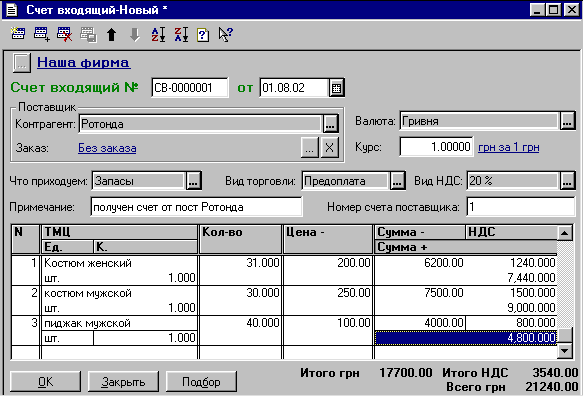
Task: Click the НДС column header
Action: [x=511, y=232]
